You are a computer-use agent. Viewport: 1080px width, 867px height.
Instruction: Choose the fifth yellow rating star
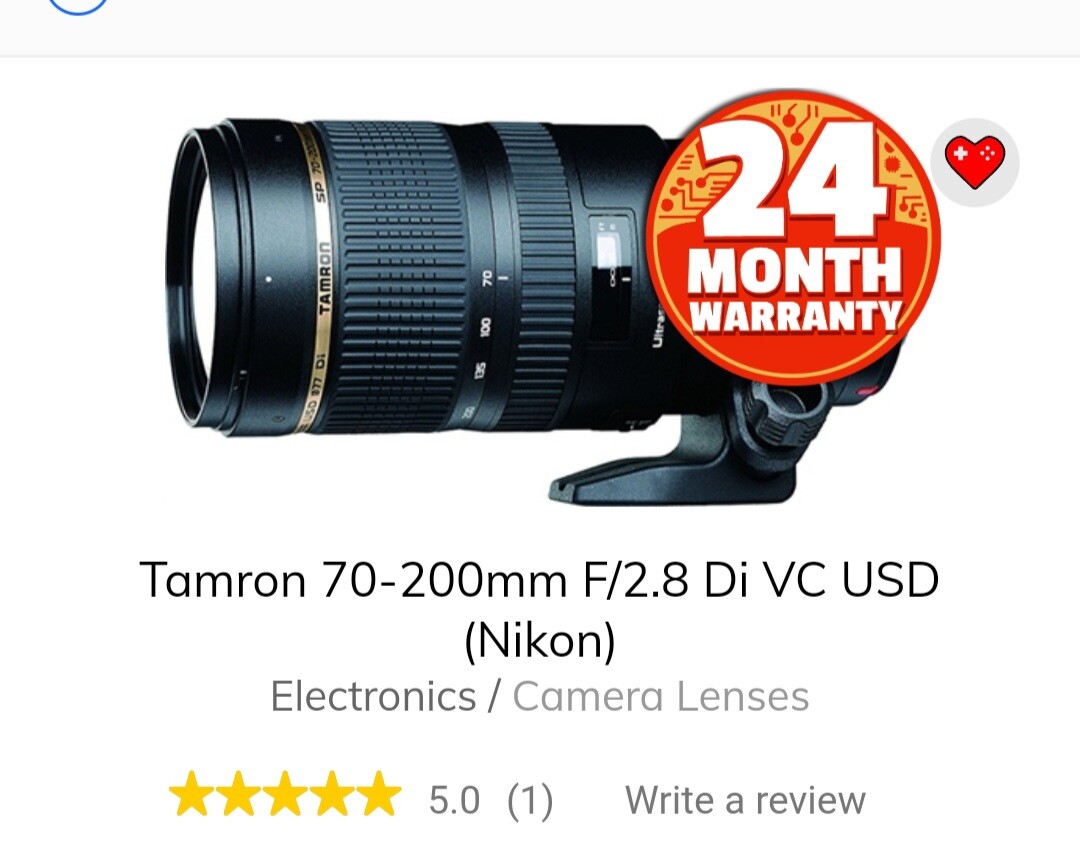(379, 794)
